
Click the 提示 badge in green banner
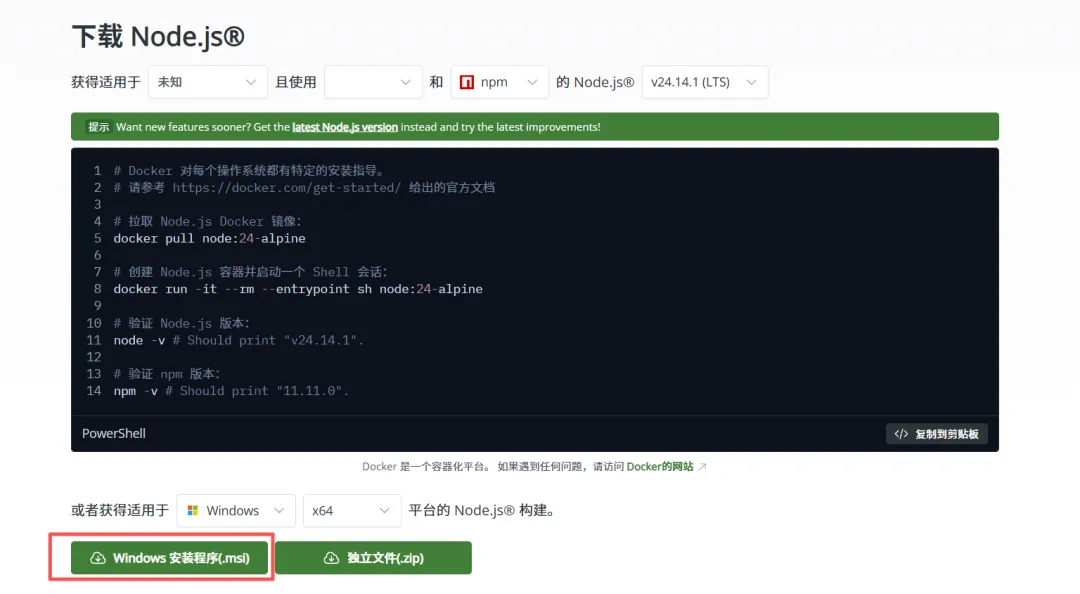pos(98,127)
